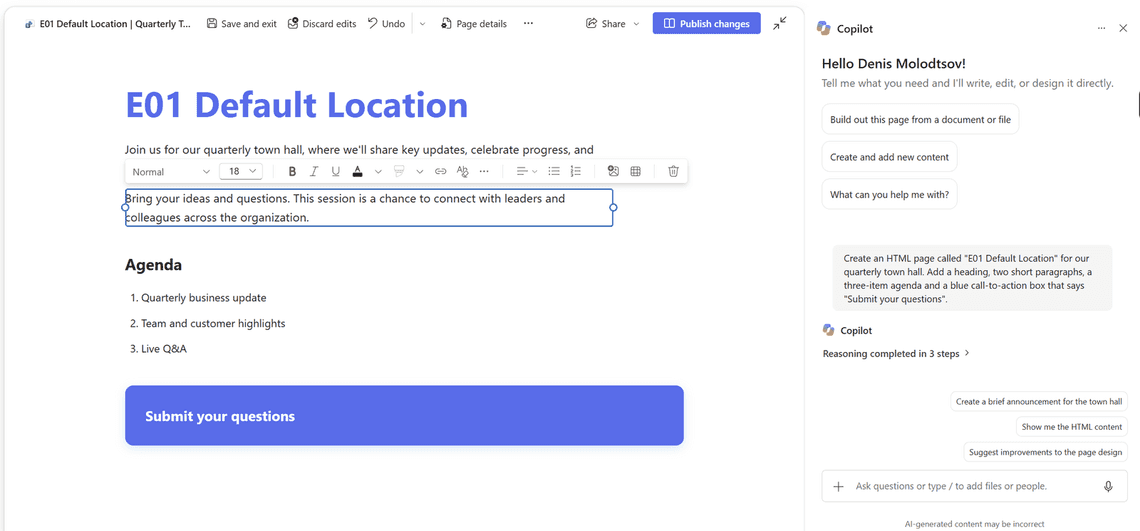Delete the text block with trash icon
Viewport: 1140px width, 531px height.
coord(674,172)
